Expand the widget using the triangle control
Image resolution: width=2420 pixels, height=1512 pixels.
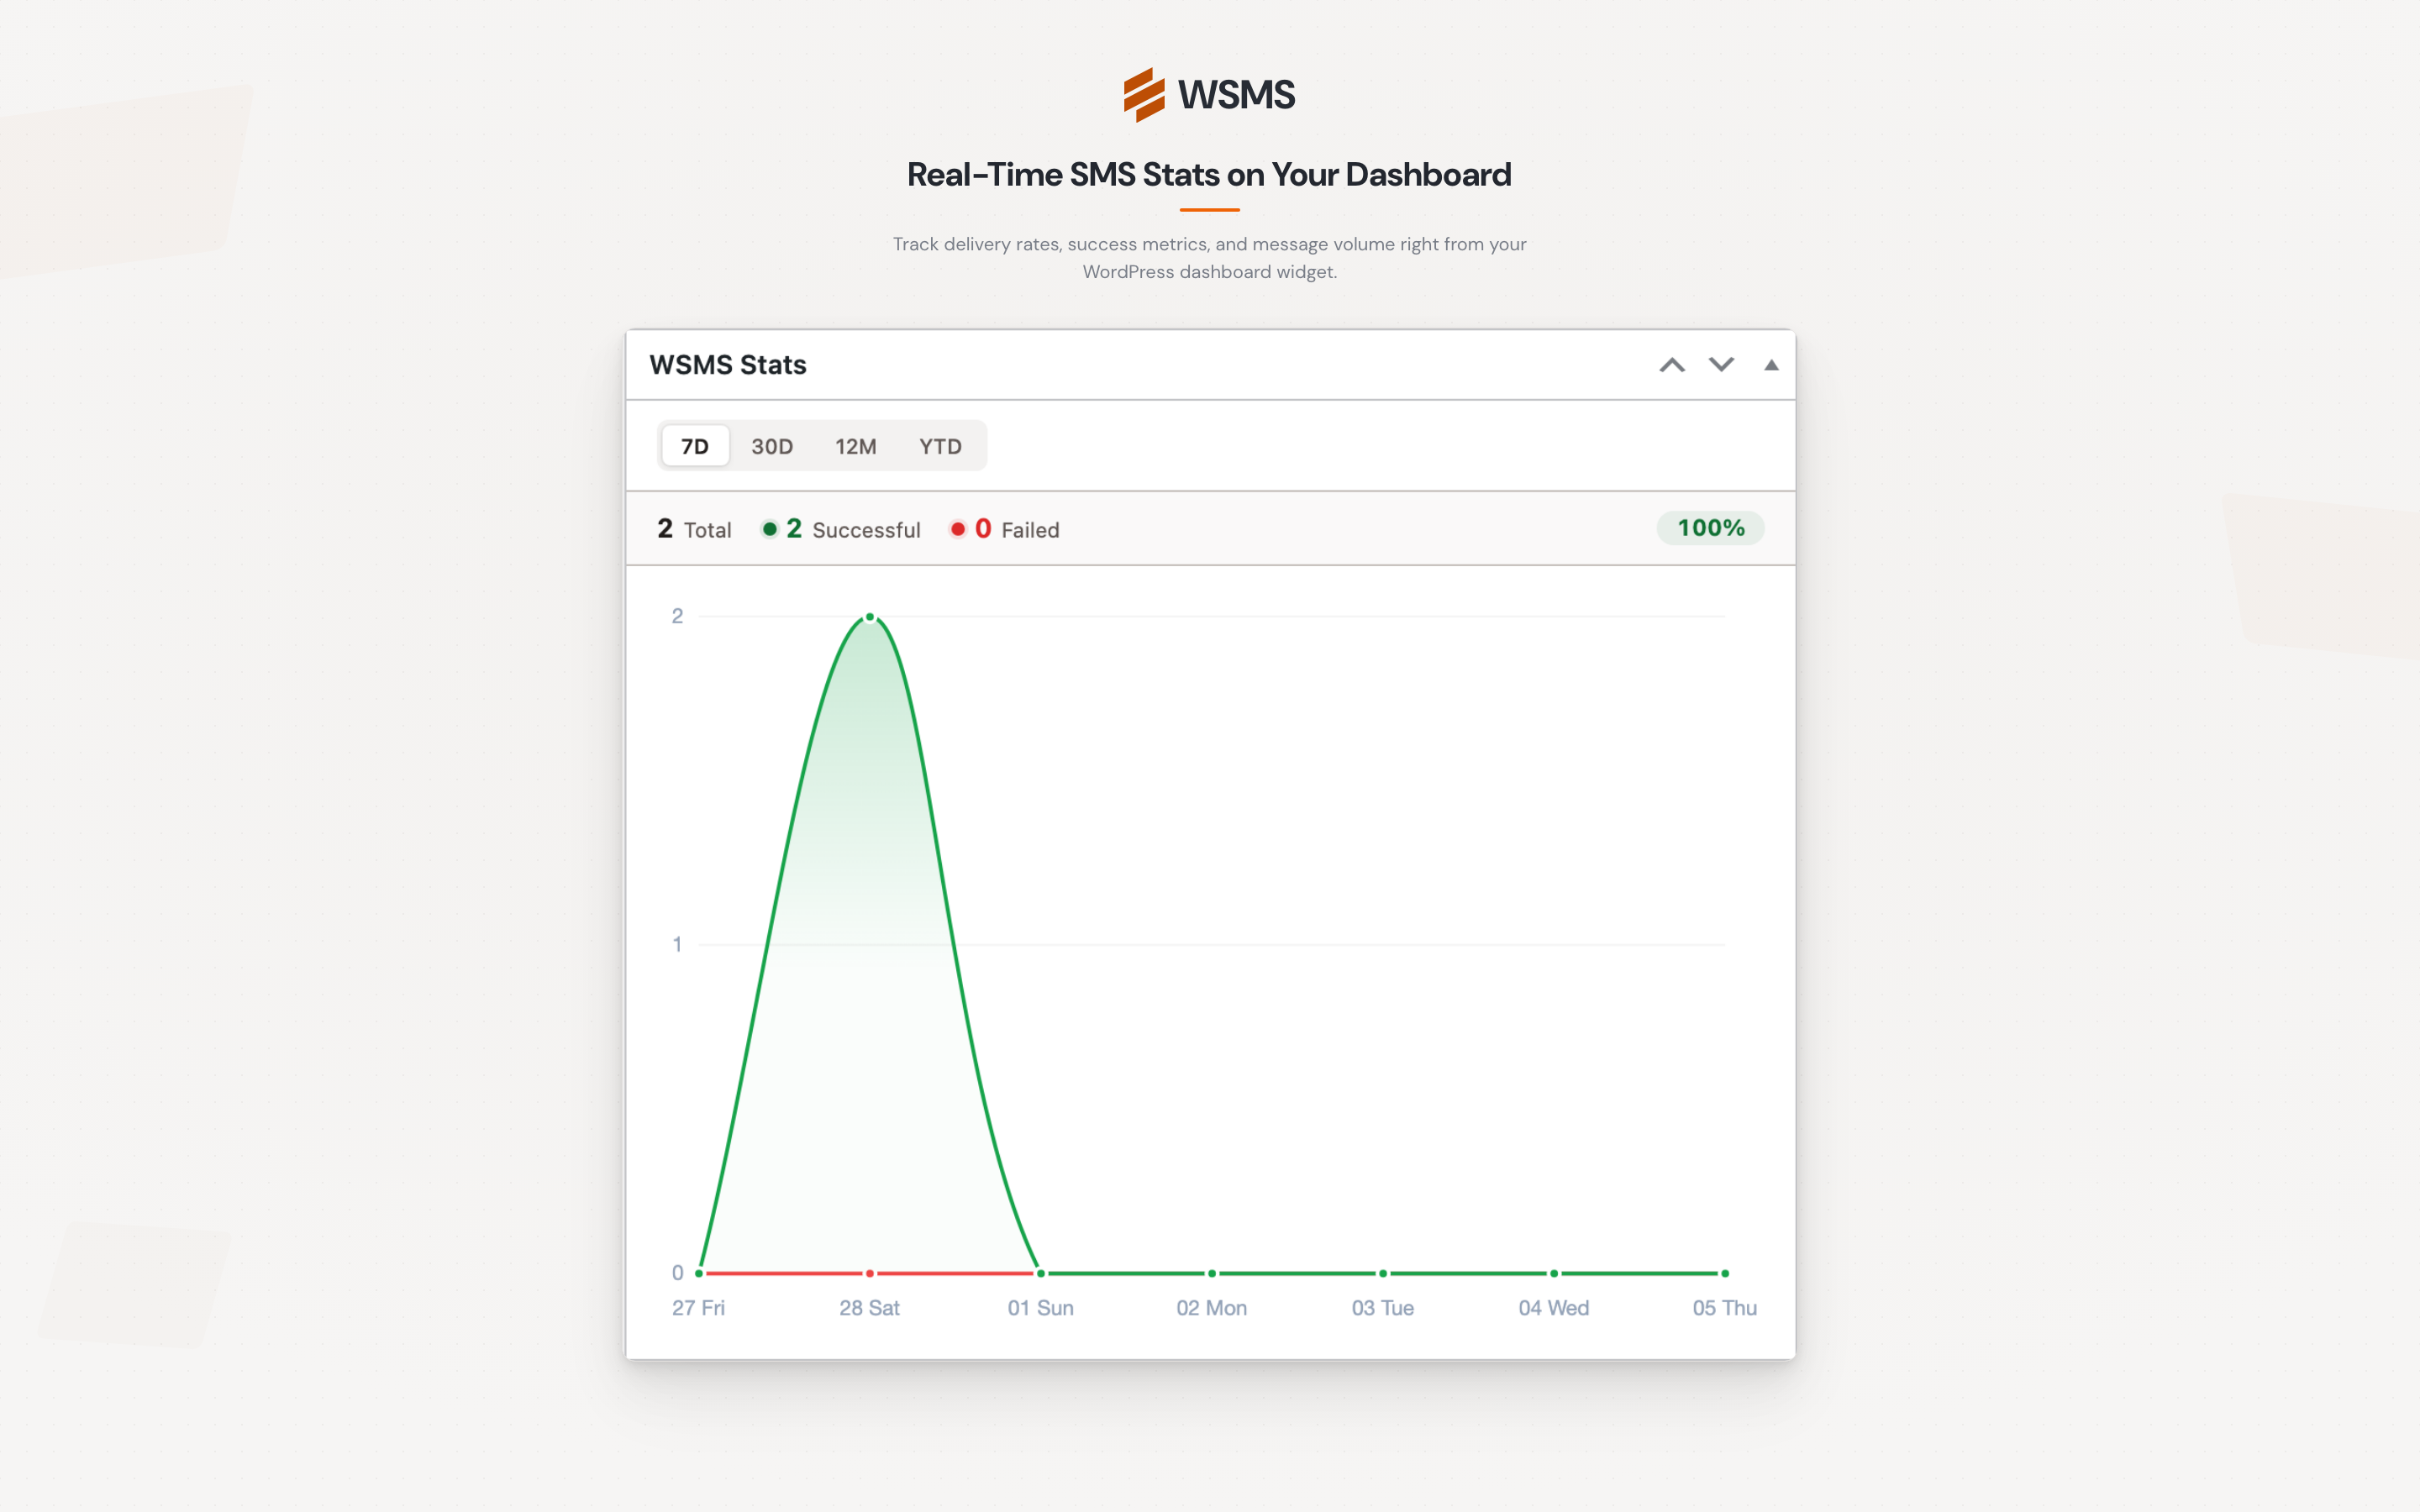point(1771,365)
